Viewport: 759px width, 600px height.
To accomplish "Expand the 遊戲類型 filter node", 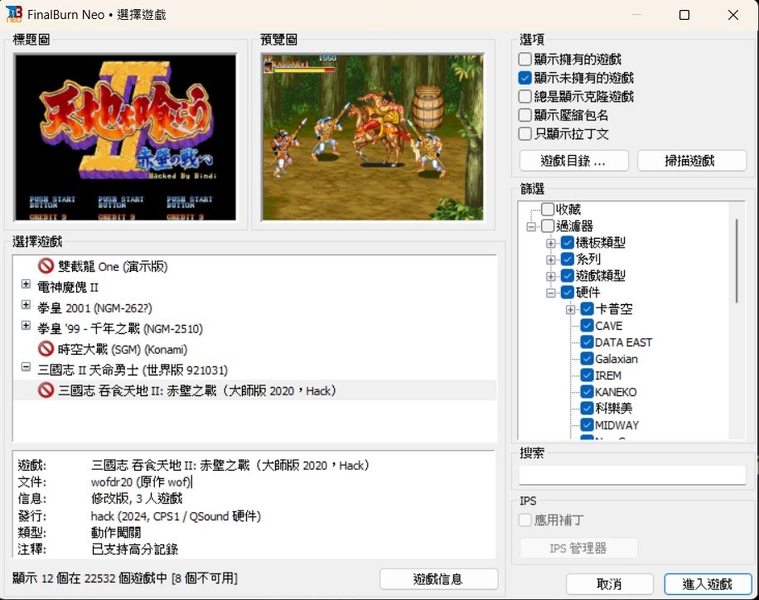I will 551,276.
